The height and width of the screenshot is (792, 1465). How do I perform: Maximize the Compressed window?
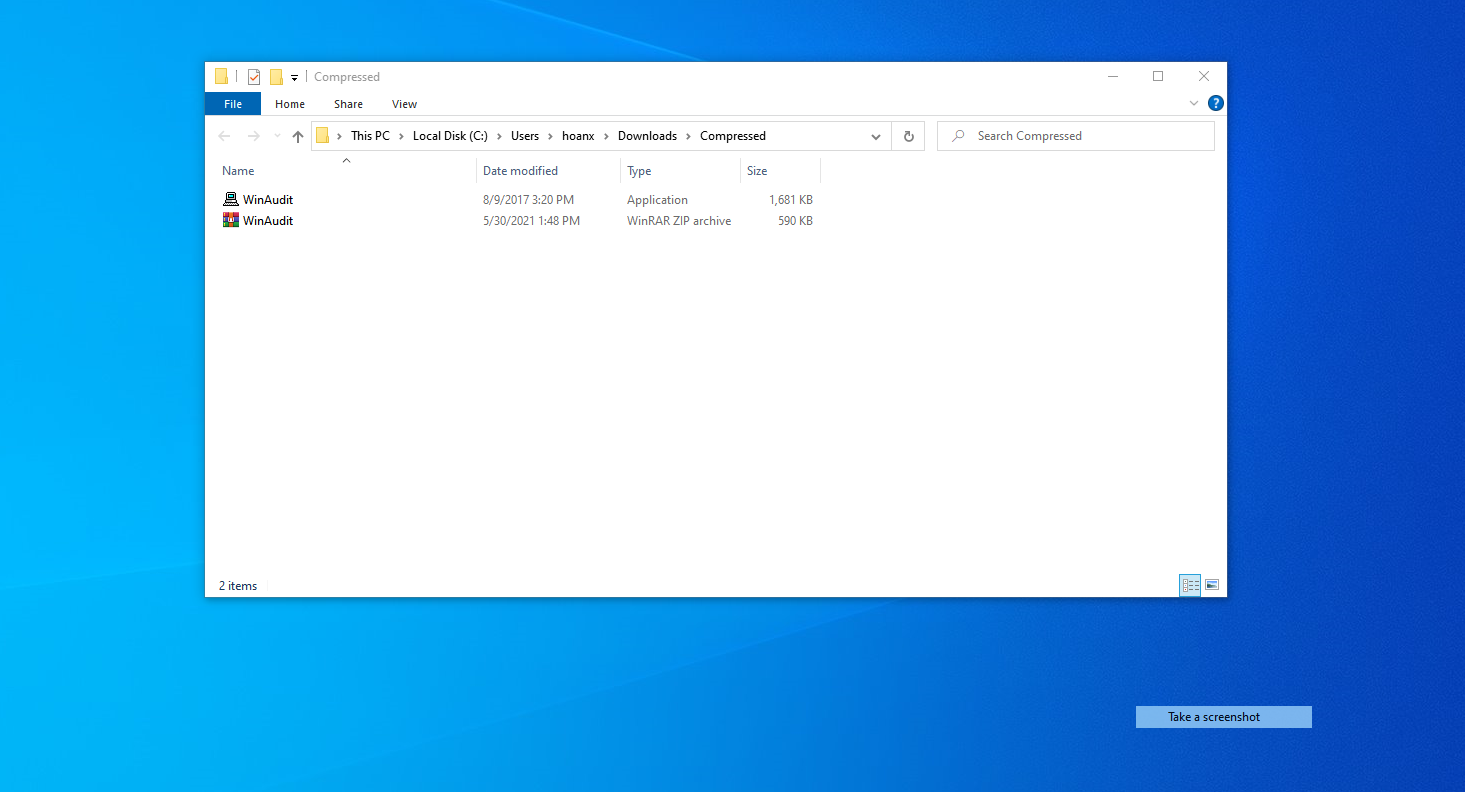point(1158,77)
